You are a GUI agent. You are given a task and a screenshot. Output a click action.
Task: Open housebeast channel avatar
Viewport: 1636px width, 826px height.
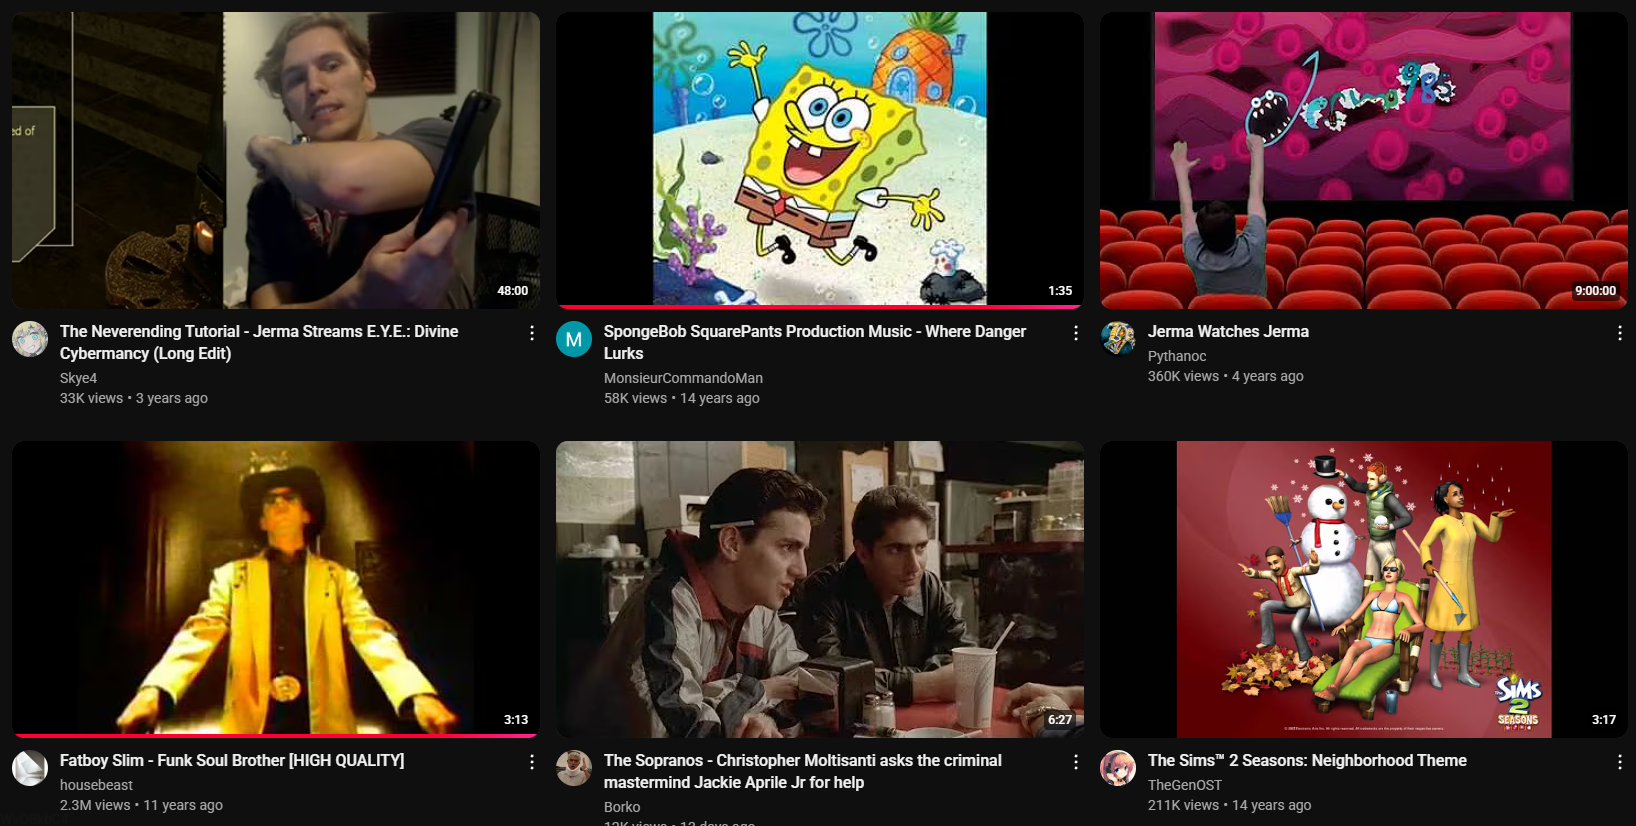(x=30, y=768)
